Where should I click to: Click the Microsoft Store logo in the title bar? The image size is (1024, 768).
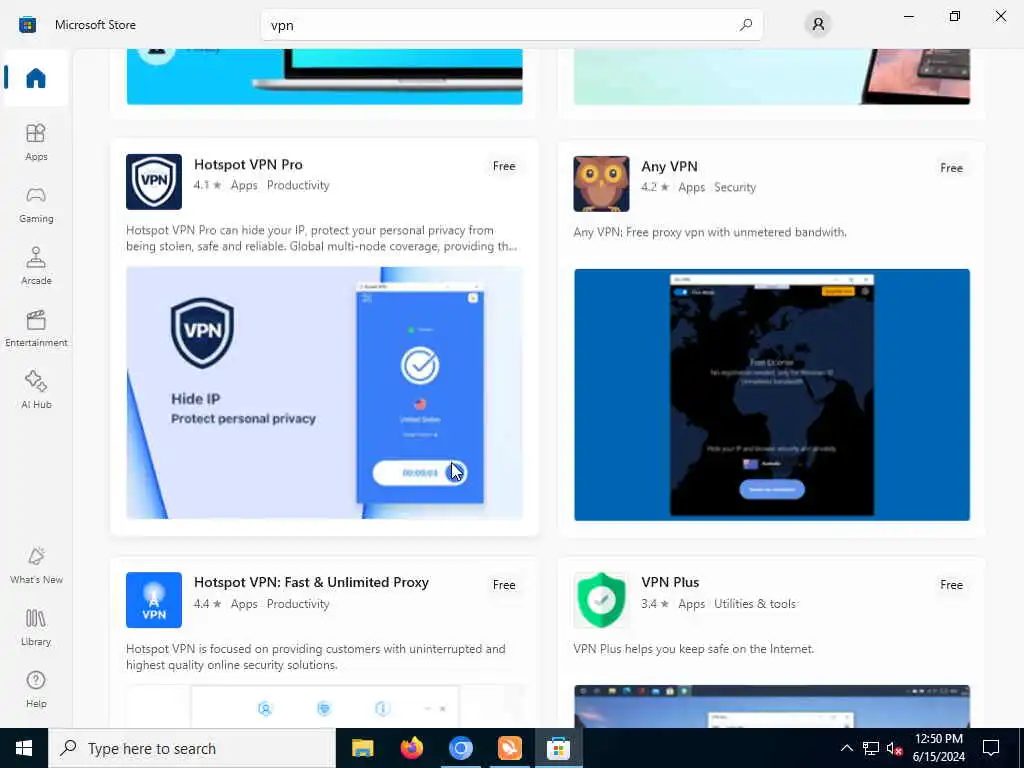[x=27, y=25]
